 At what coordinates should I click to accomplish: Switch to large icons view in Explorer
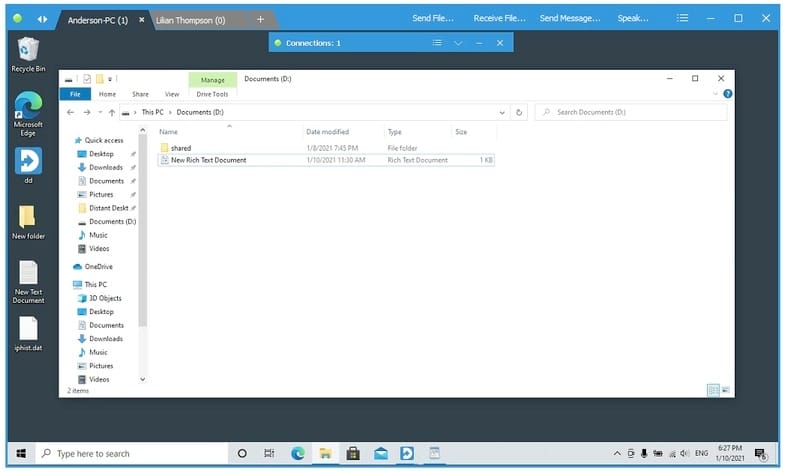pos(725,389)
